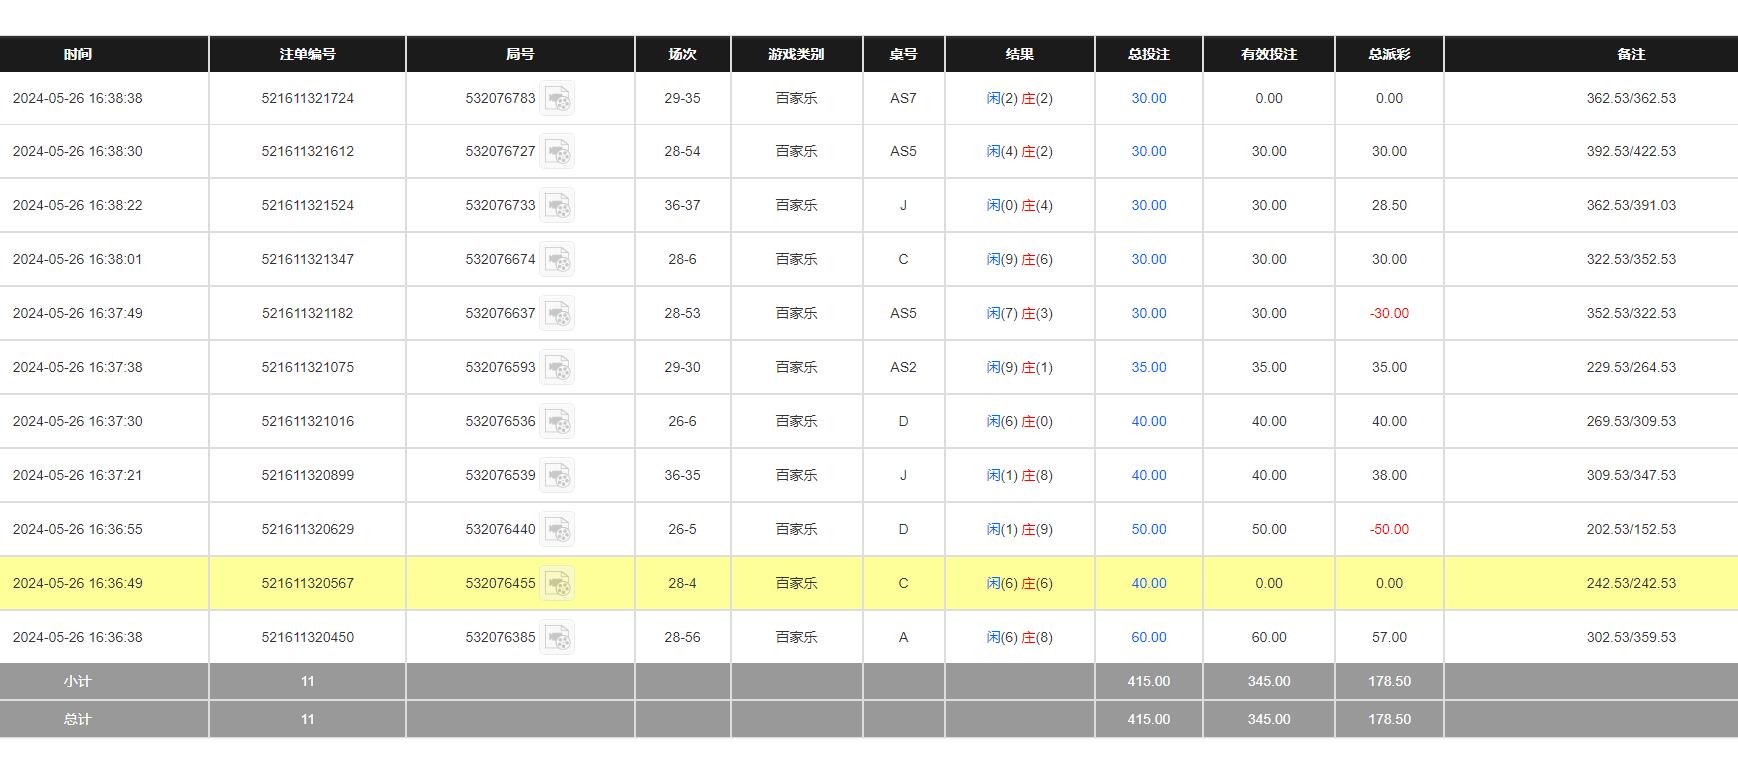The image size is (1738, 764).
Task: Click the result 闲(1) 庄(9) cell
Action: 1020,529
